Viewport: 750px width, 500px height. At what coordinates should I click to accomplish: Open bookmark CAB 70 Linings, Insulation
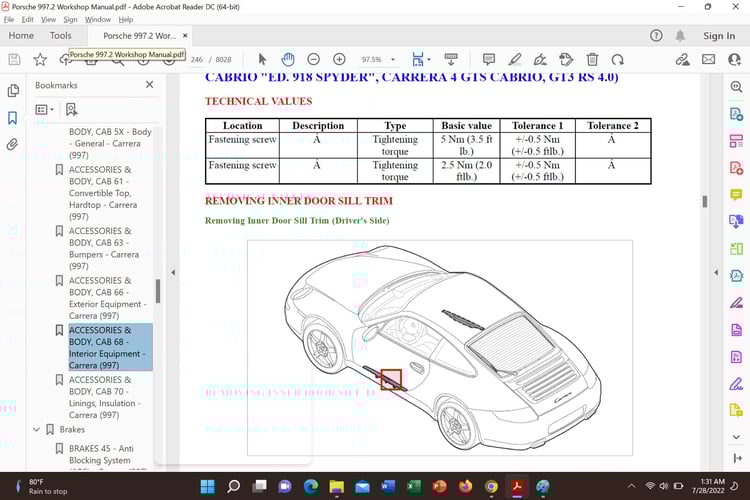tap(105, 397)
